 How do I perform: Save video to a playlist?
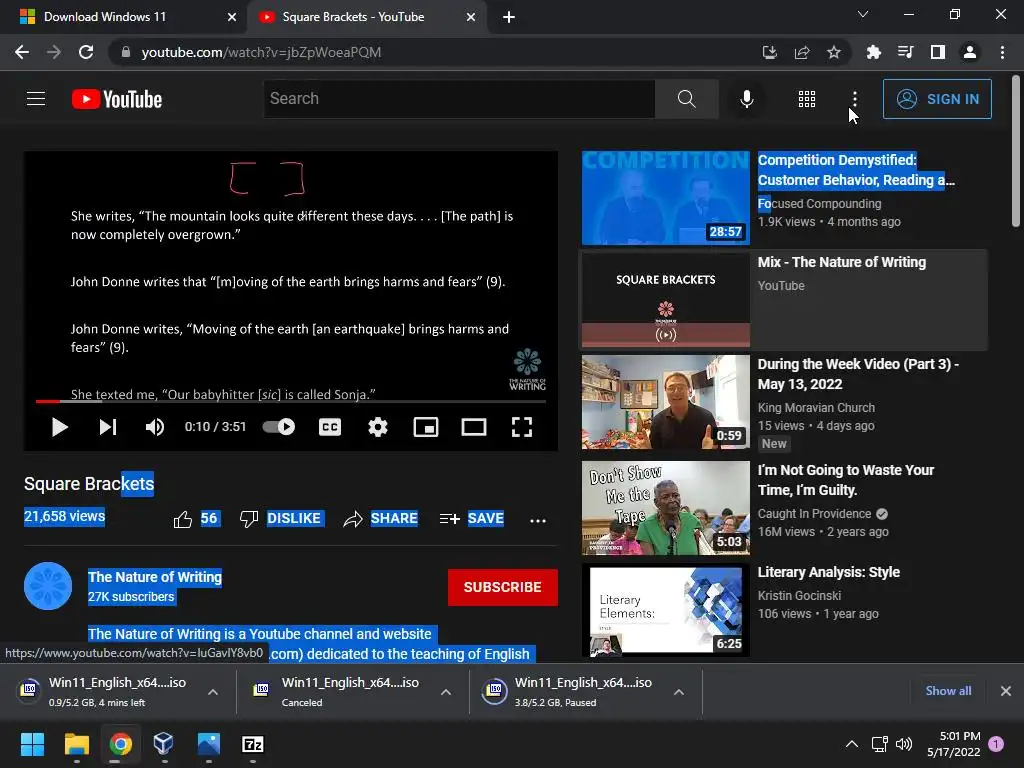(x=472, y=519)
